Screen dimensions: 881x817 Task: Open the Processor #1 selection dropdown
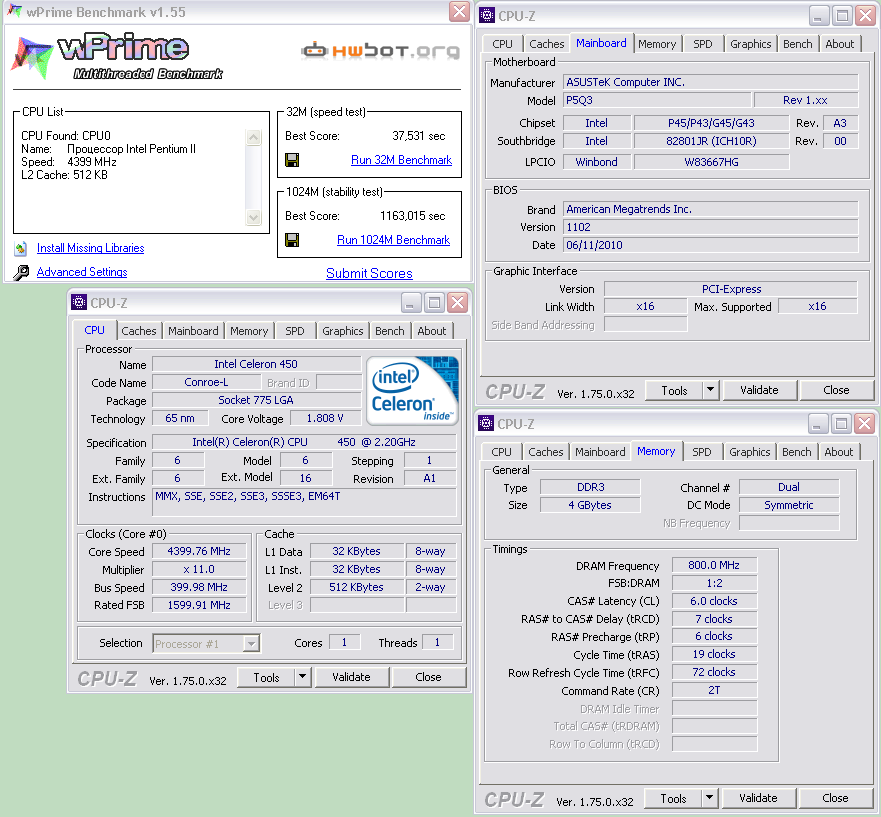252,643
